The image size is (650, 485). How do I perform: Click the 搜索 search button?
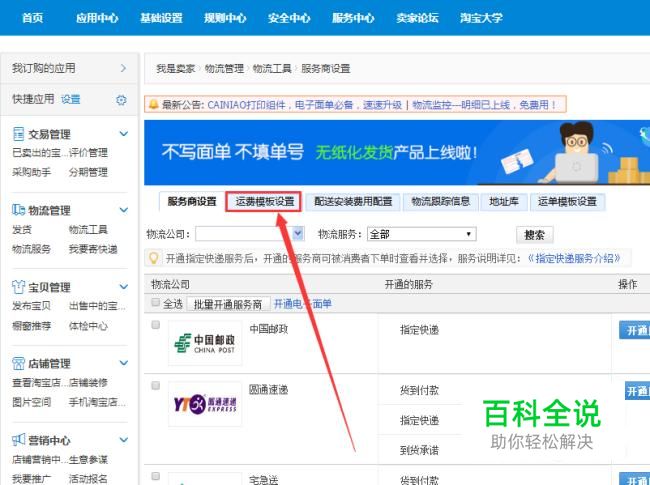(534, 235)
